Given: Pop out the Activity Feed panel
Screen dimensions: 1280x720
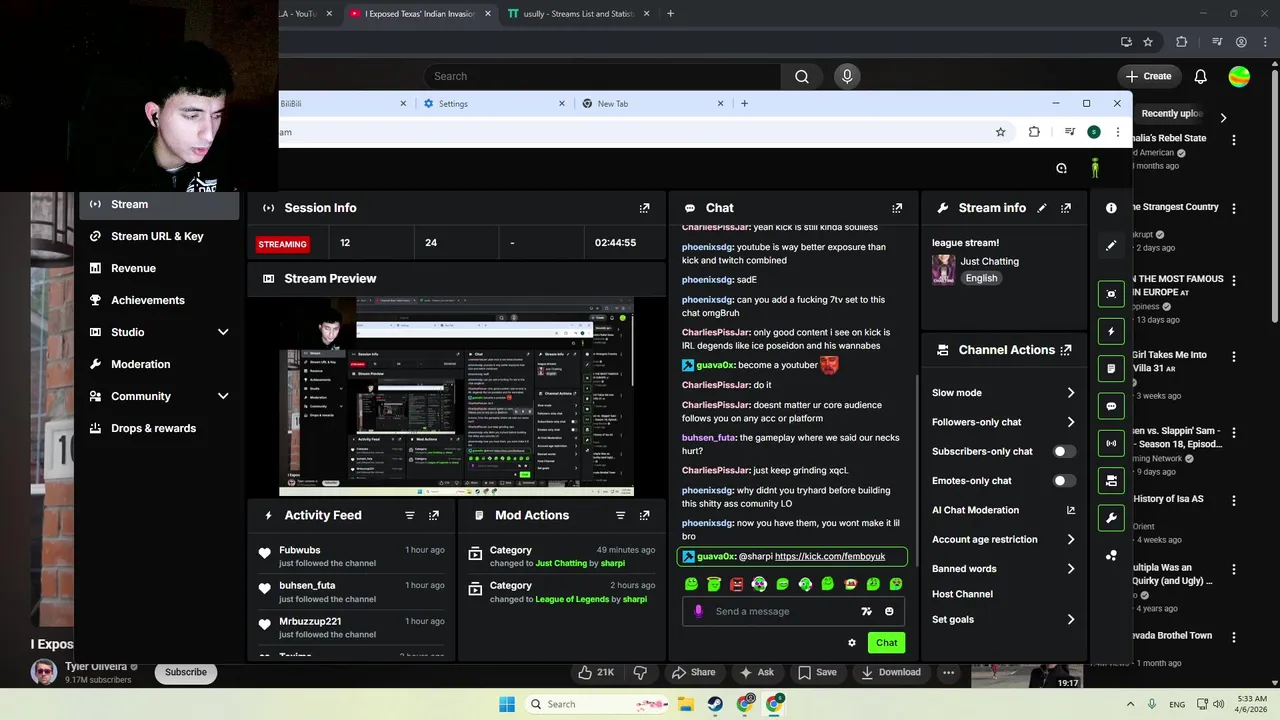Looking at the screenshot, I should (x=434, y=515).
